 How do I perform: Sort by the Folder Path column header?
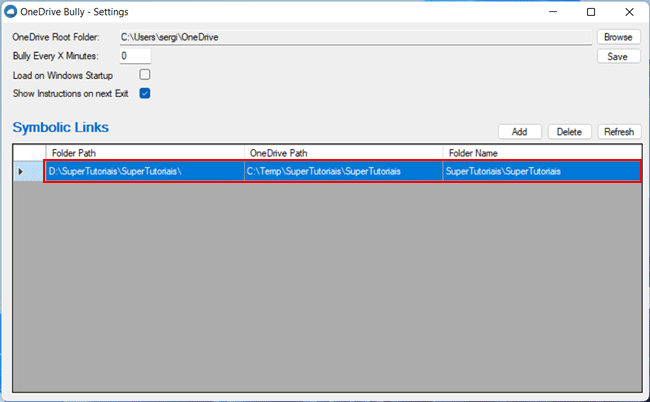[145, 152]
